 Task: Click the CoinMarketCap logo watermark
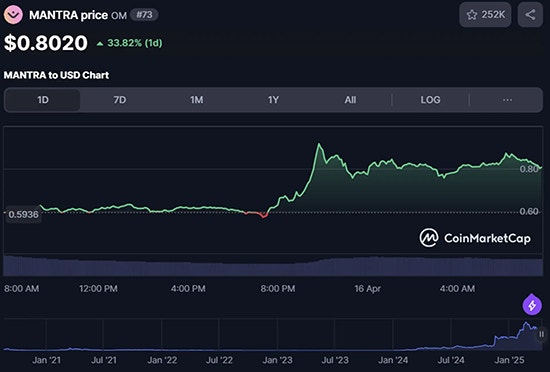click(x=475, y=238)
